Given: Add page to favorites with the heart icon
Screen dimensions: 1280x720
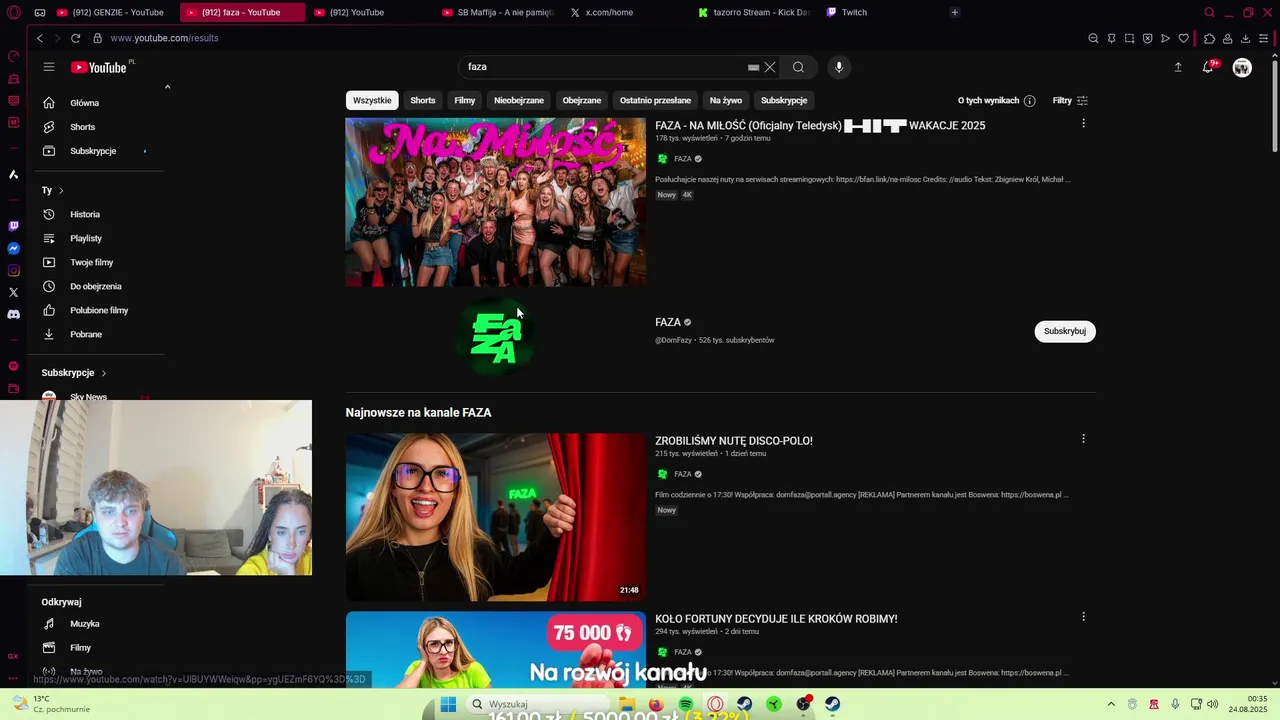Looking at the screenshot, I should 1184,38.
